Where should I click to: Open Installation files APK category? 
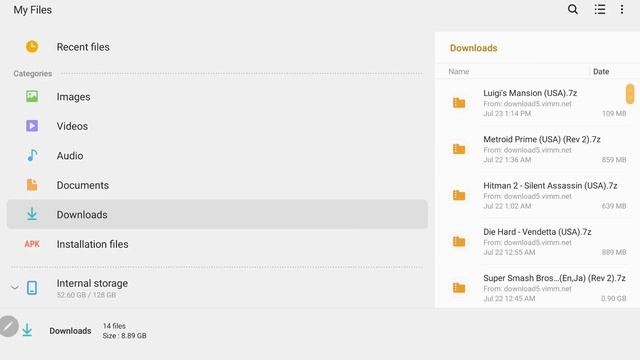pyautogui.click(x=217, y=244)
